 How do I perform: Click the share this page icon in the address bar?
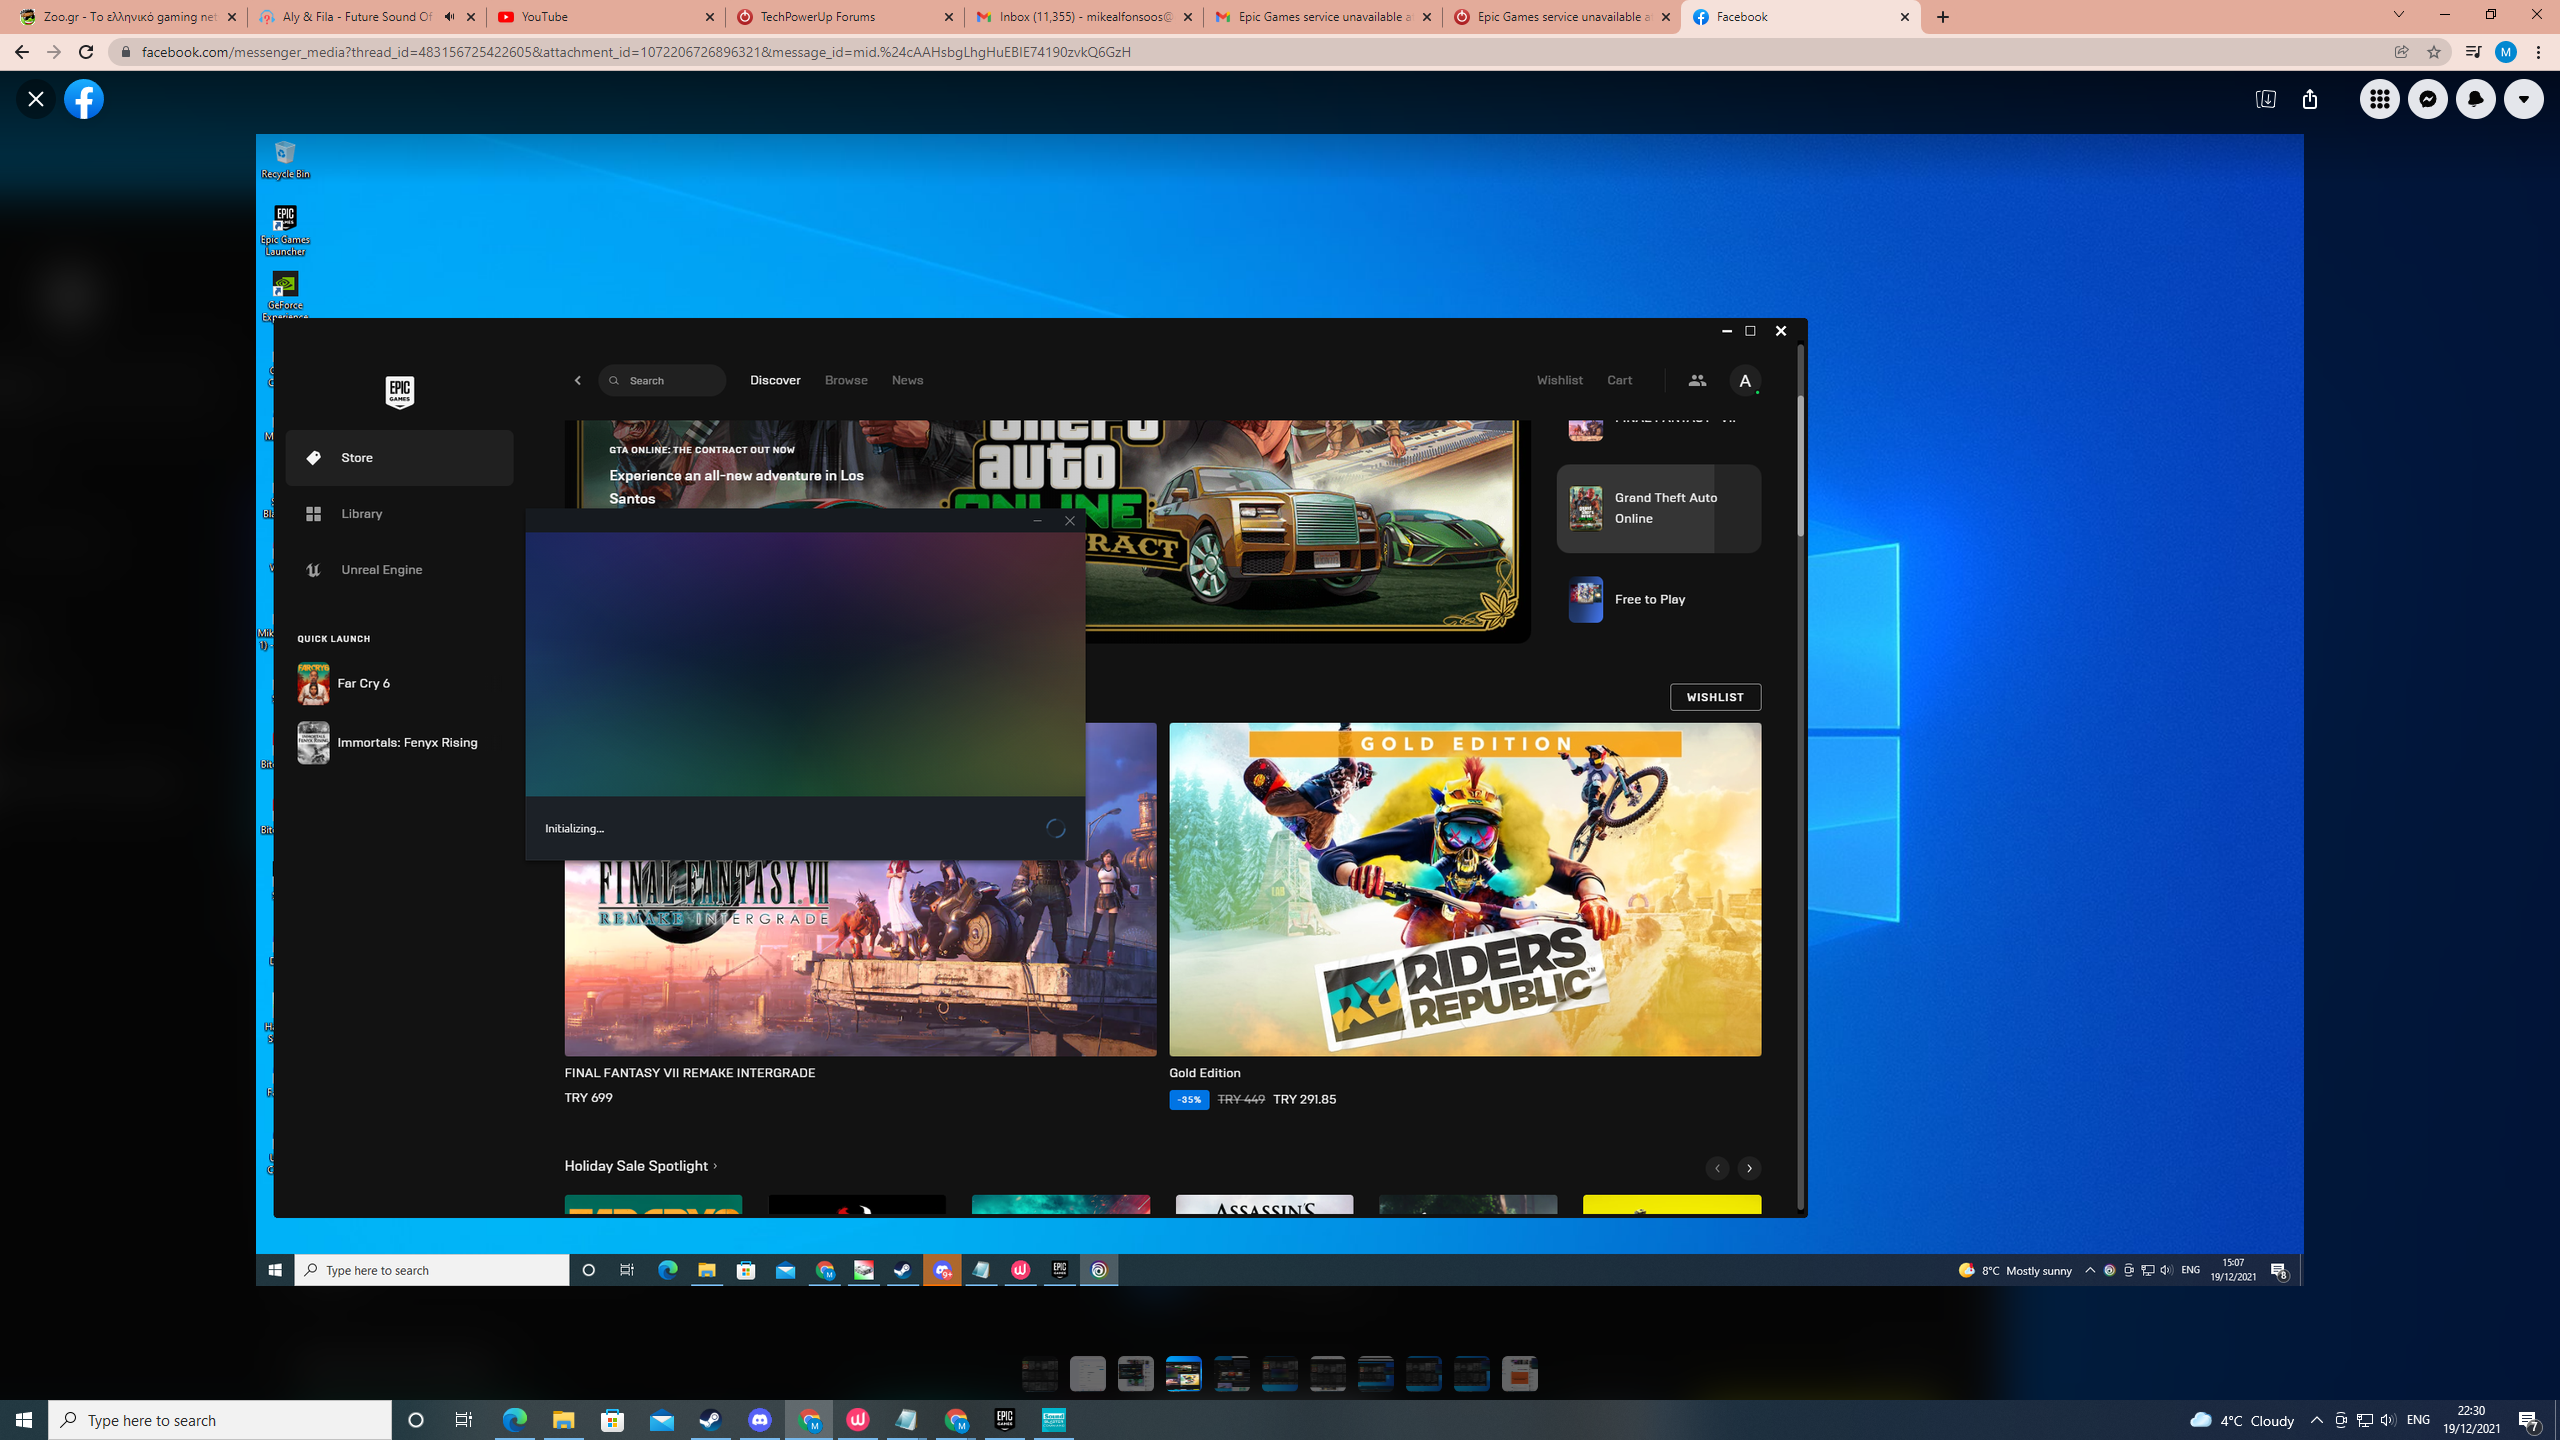2401,52
